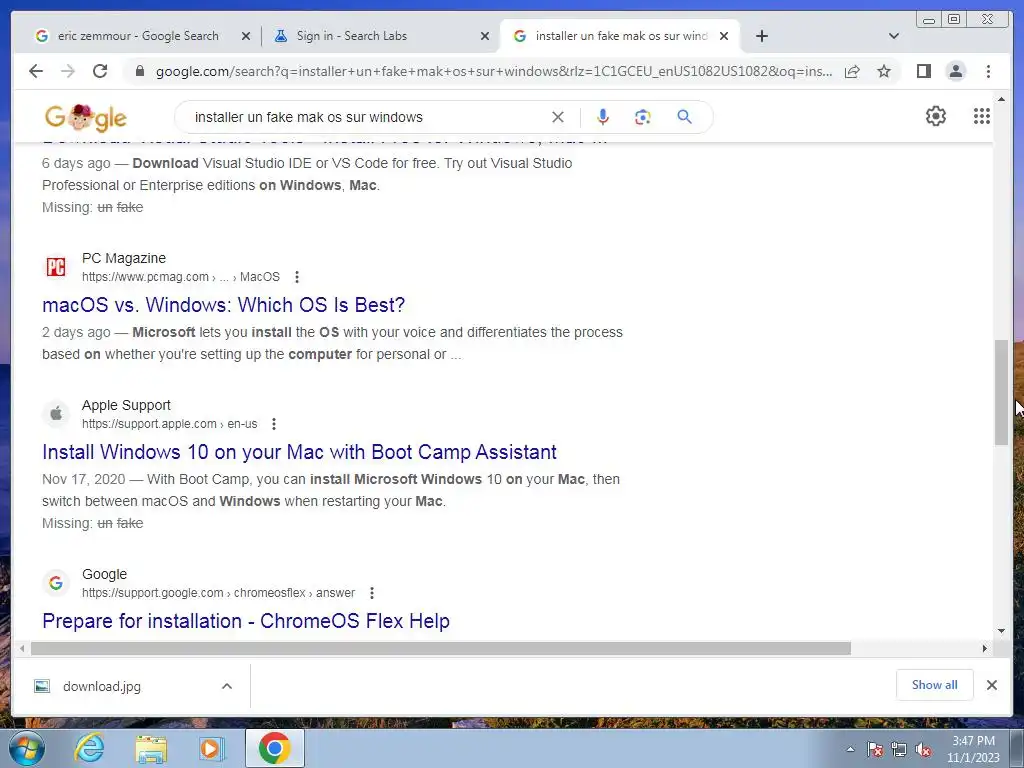Open Prepare for installation ChromeOS Flex Help

pyautogui.click(x=246, y=621)
